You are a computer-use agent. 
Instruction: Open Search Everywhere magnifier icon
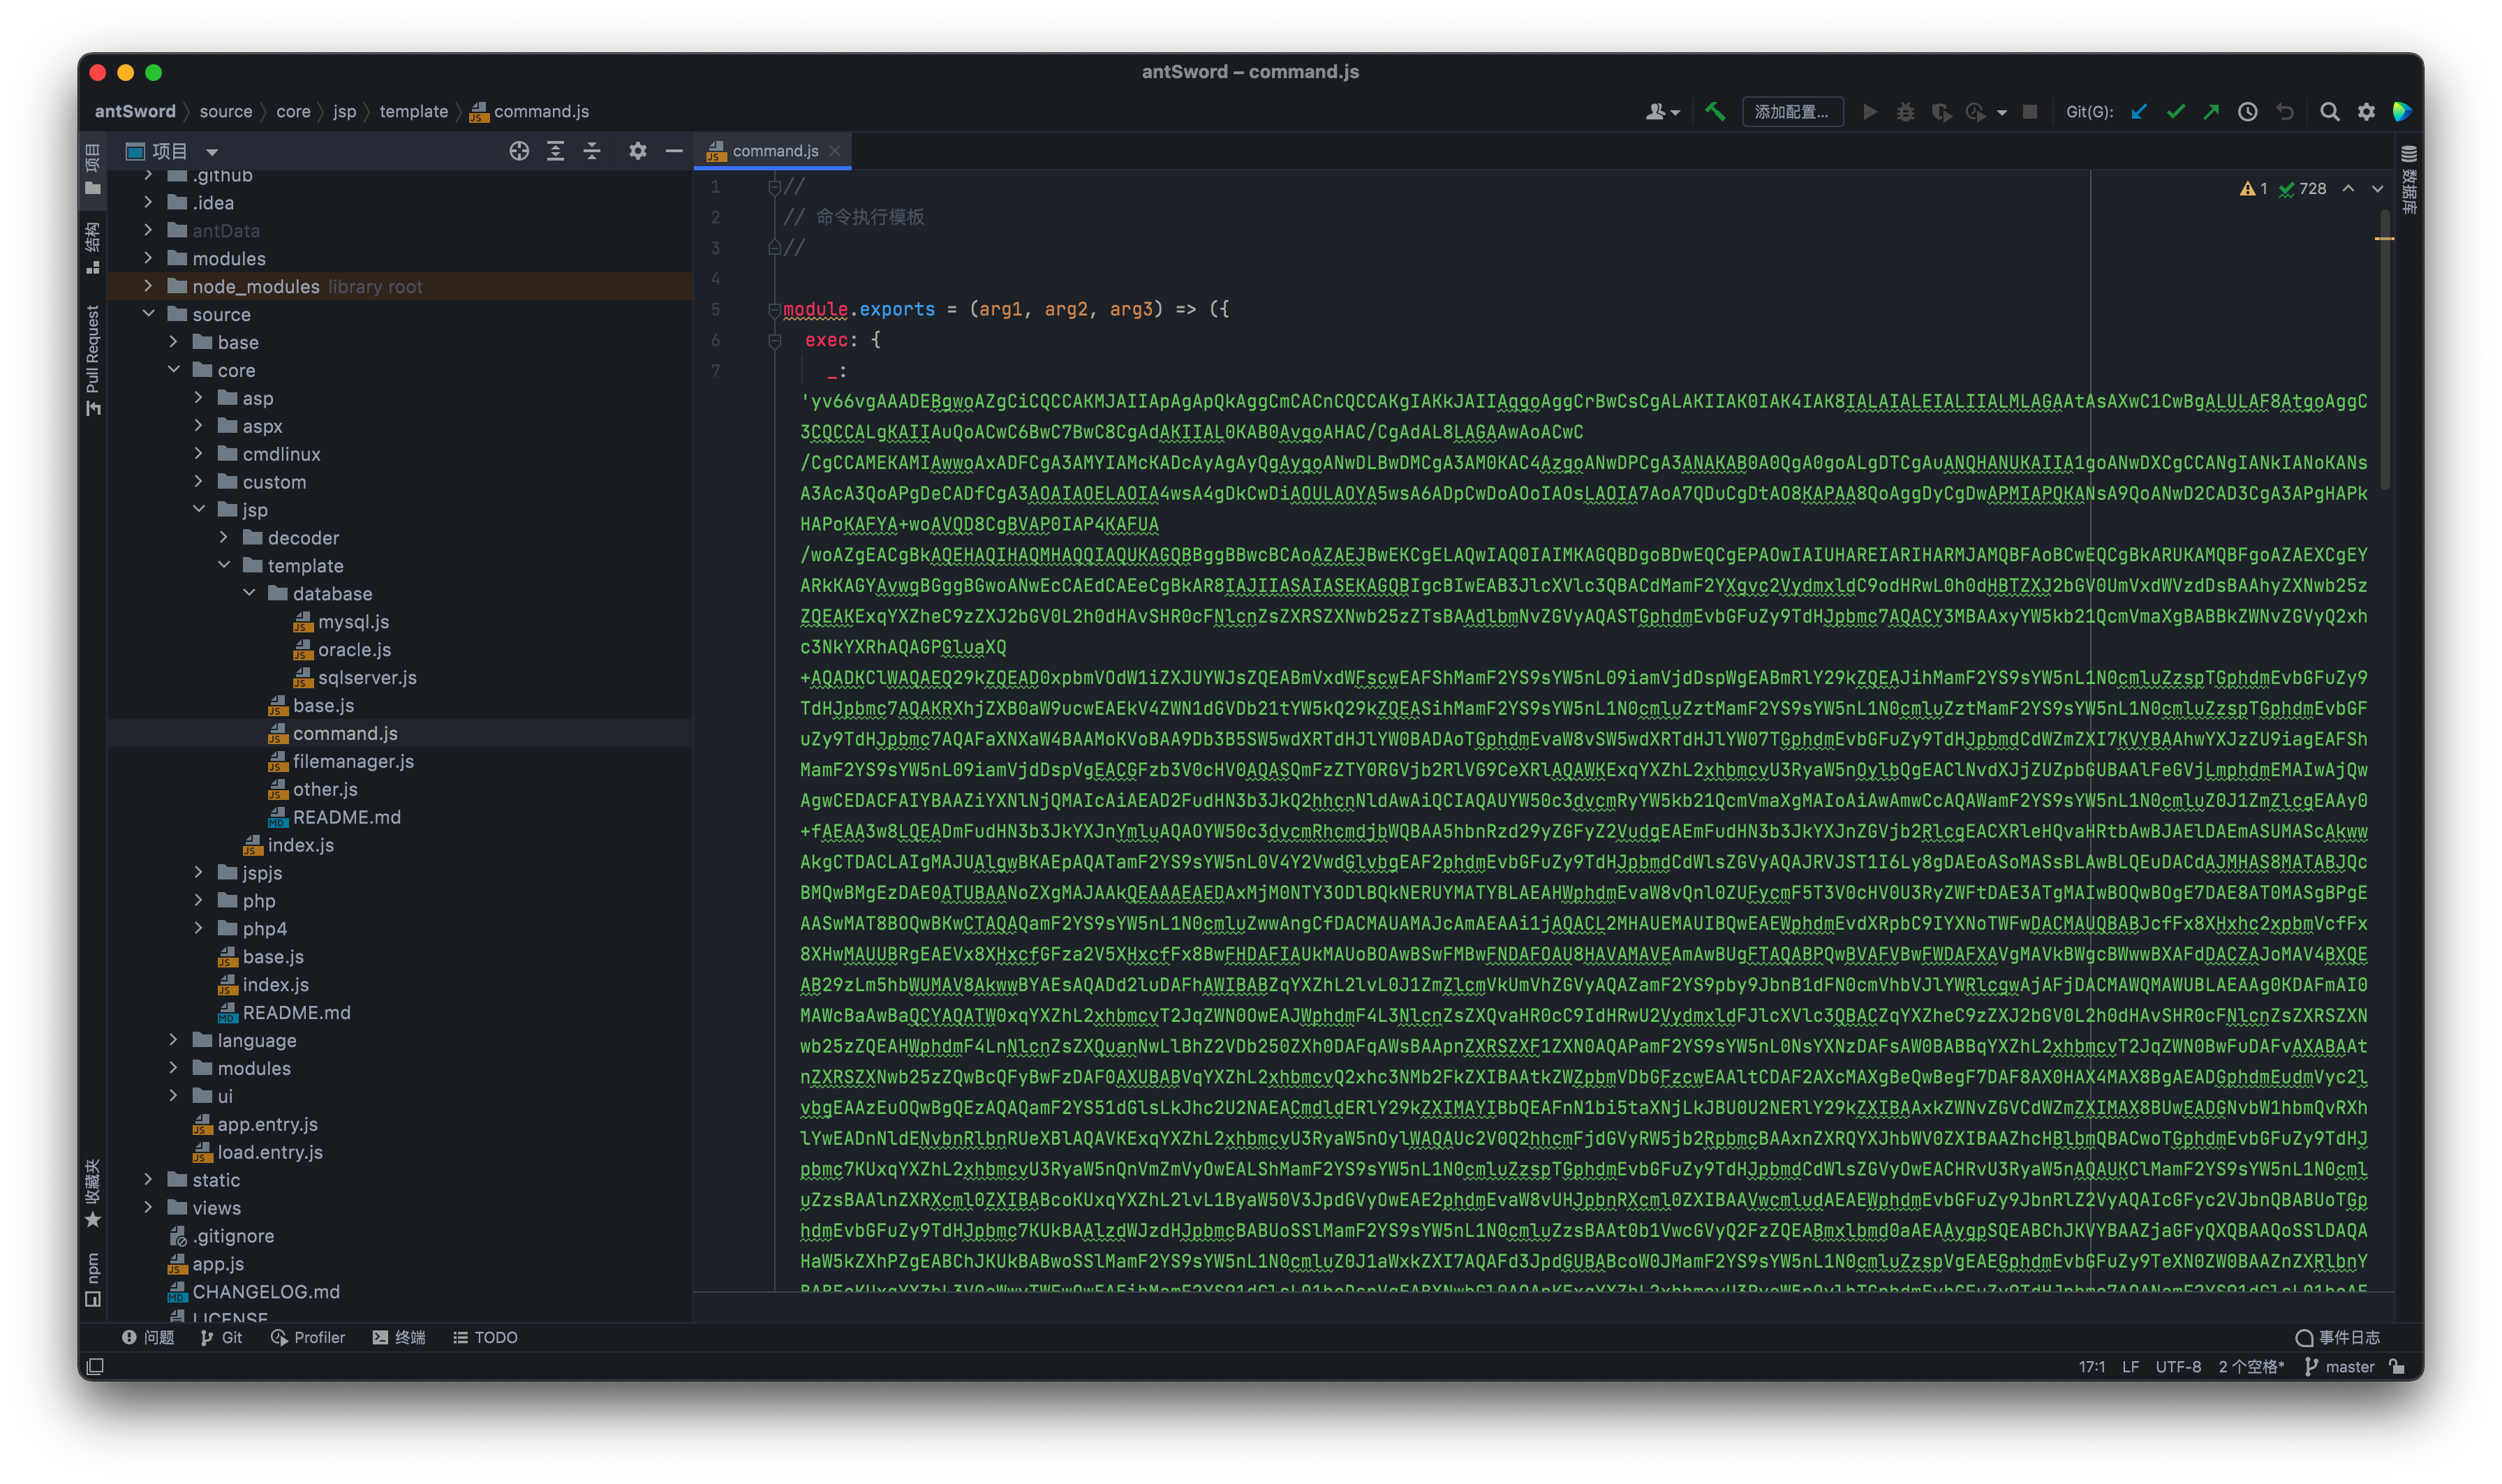point(2330,111)
